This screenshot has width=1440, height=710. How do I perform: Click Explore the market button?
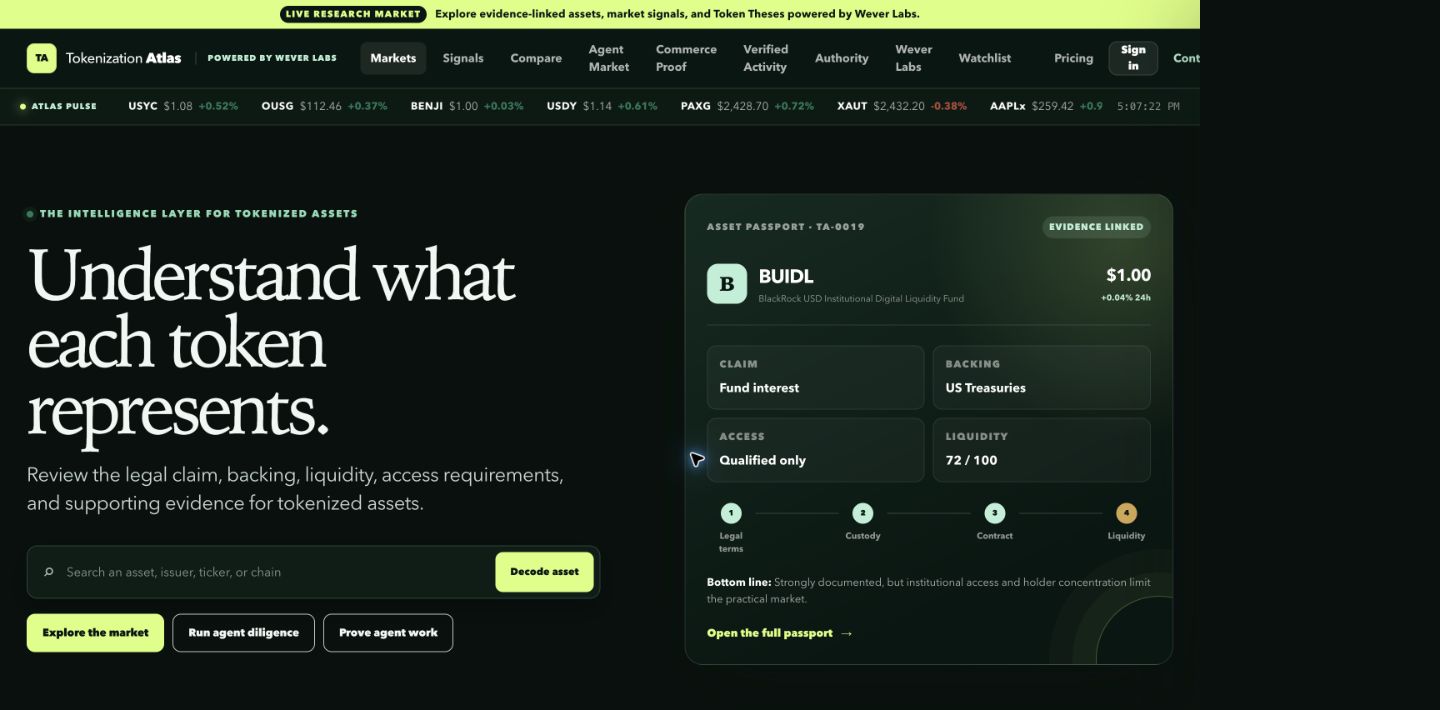coord(95,633)
